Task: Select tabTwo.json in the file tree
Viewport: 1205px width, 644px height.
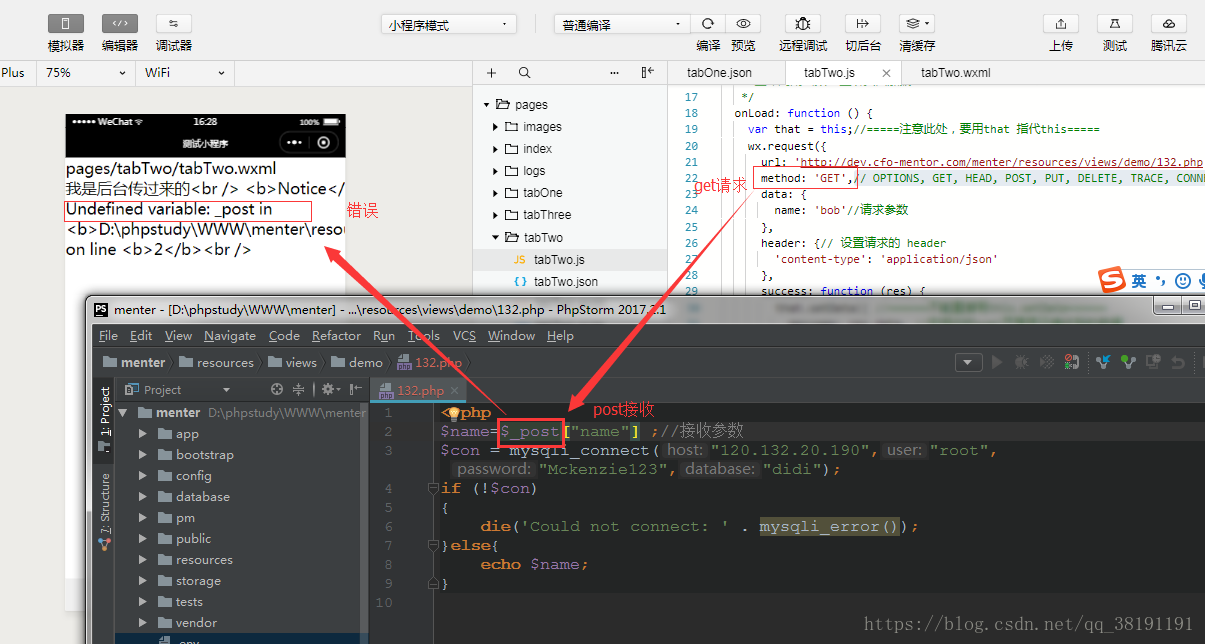Action: coord(570,282)
